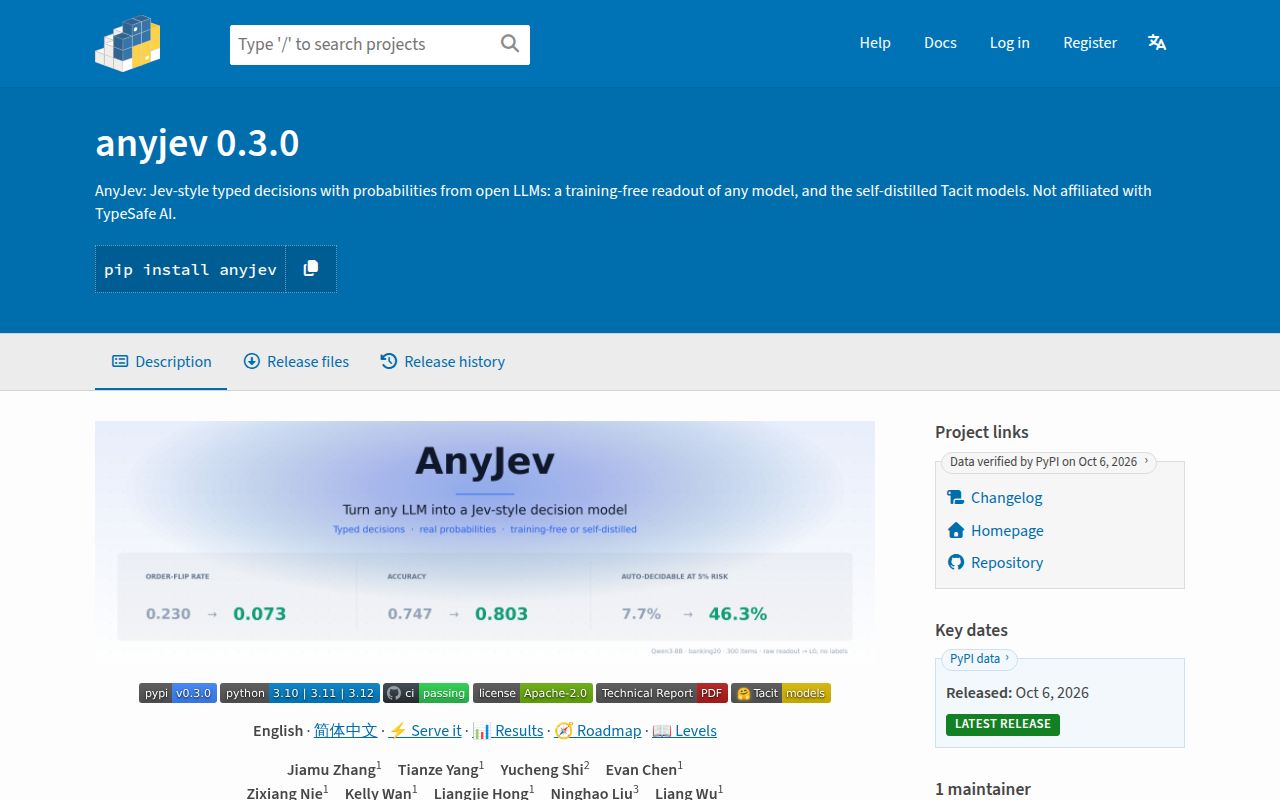Click the Homepage house icon
The height and width of the screenshot is (800, 1280).
point(956,530)
